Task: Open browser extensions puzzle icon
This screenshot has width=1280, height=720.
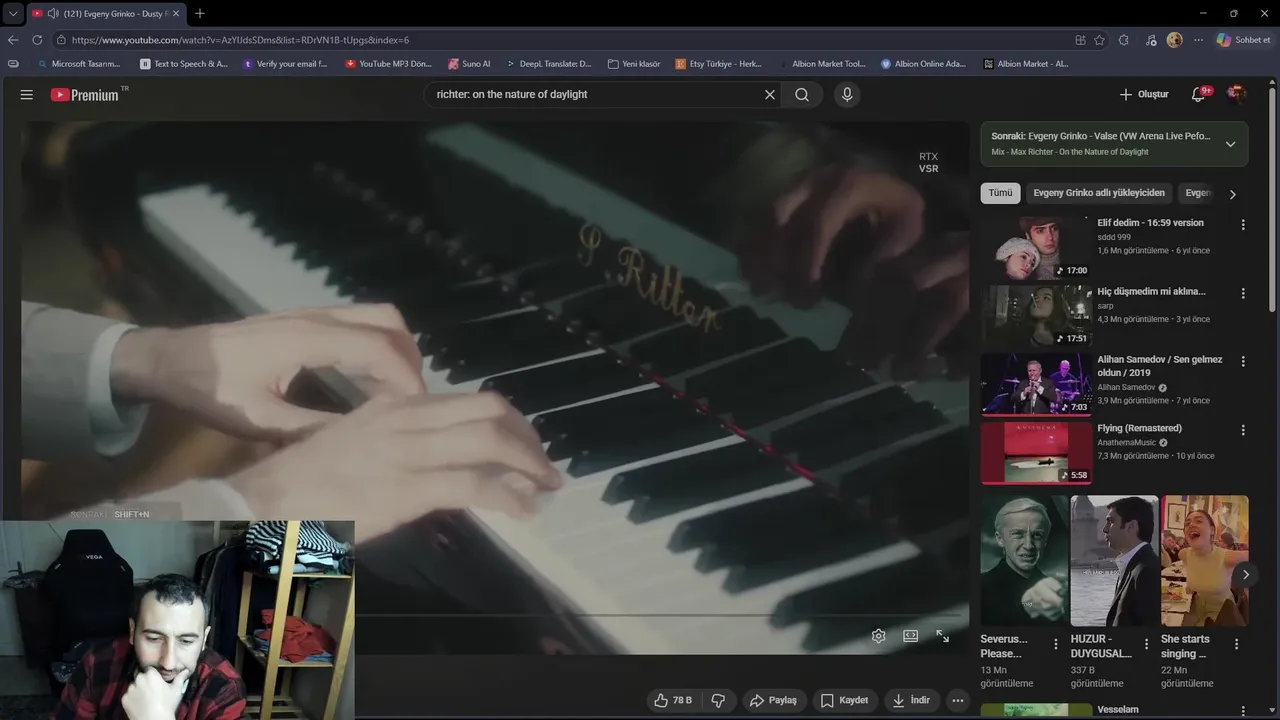Action: point(1124,40)
